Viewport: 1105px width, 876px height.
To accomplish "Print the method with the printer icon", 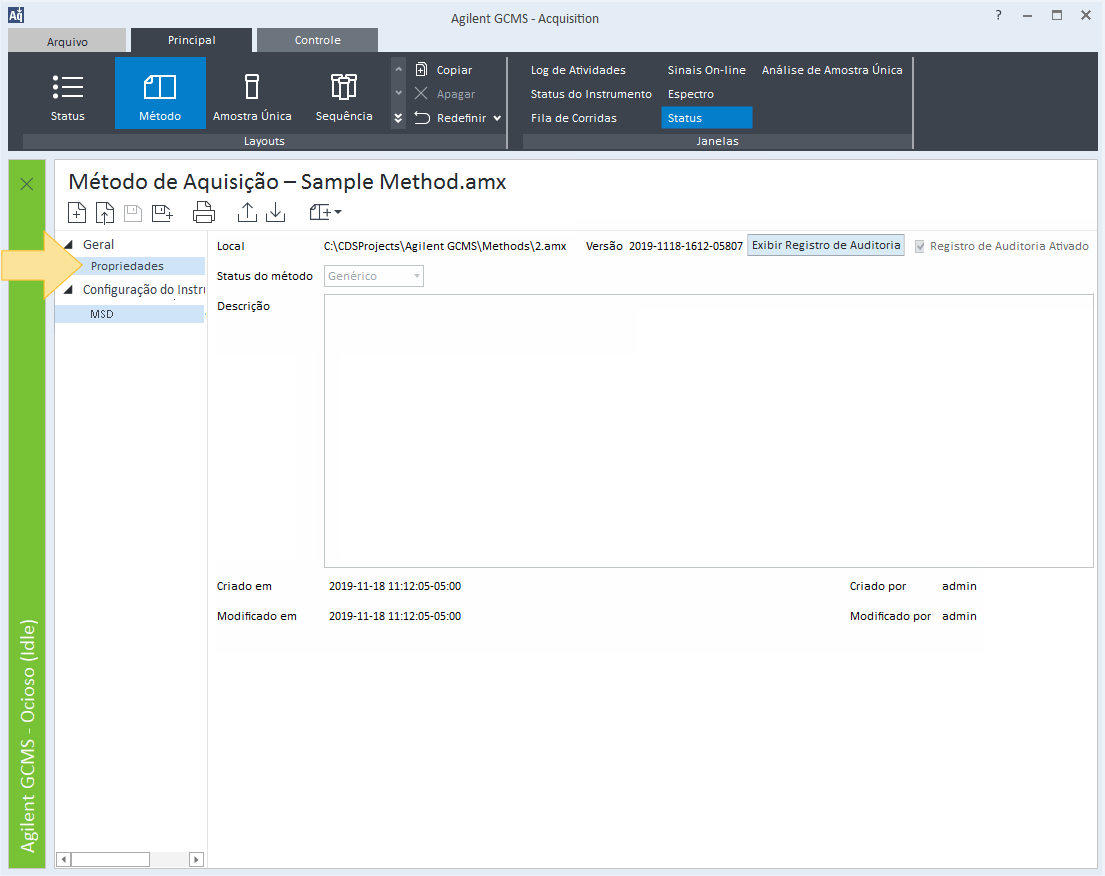I will pos(204,212).
